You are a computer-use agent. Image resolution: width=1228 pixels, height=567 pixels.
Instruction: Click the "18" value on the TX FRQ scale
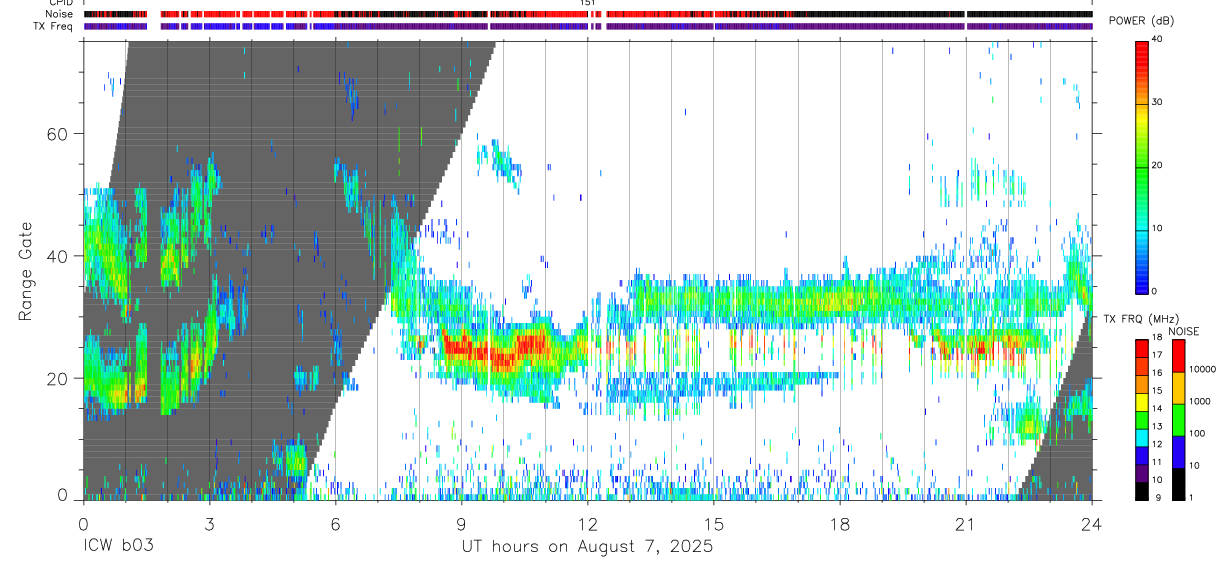coord(1157,337)
